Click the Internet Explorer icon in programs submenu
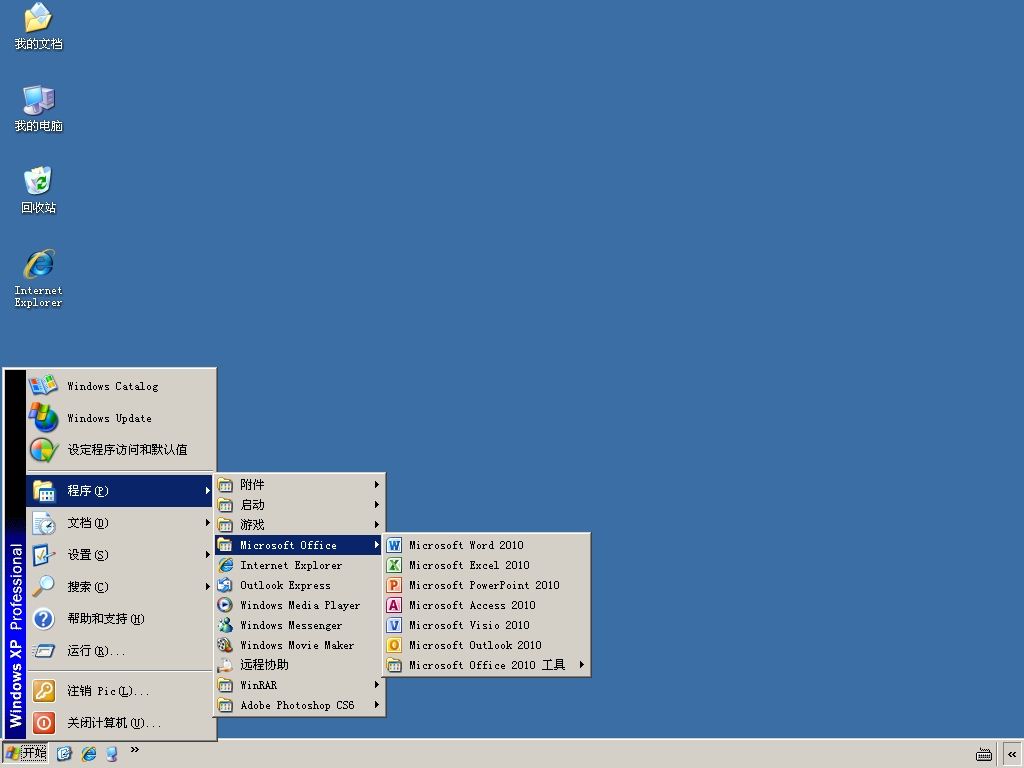The image size is (1024, 768). pos(225,565)
